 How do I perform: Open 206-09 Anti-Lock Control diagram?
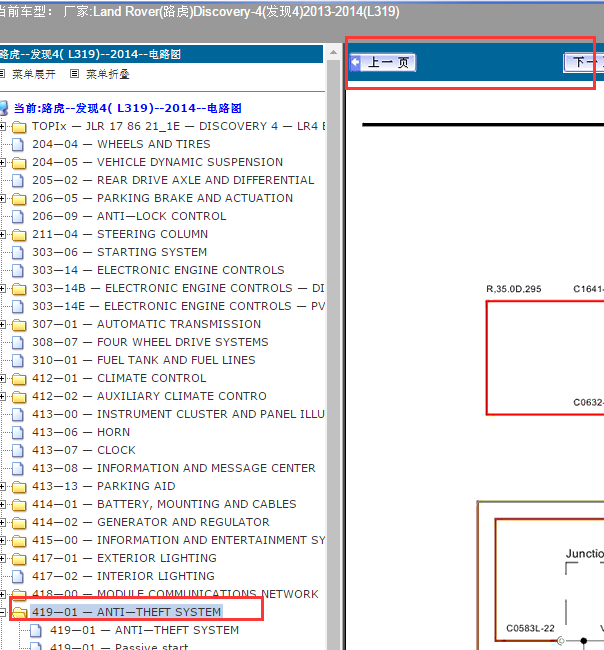click(129, 216)
